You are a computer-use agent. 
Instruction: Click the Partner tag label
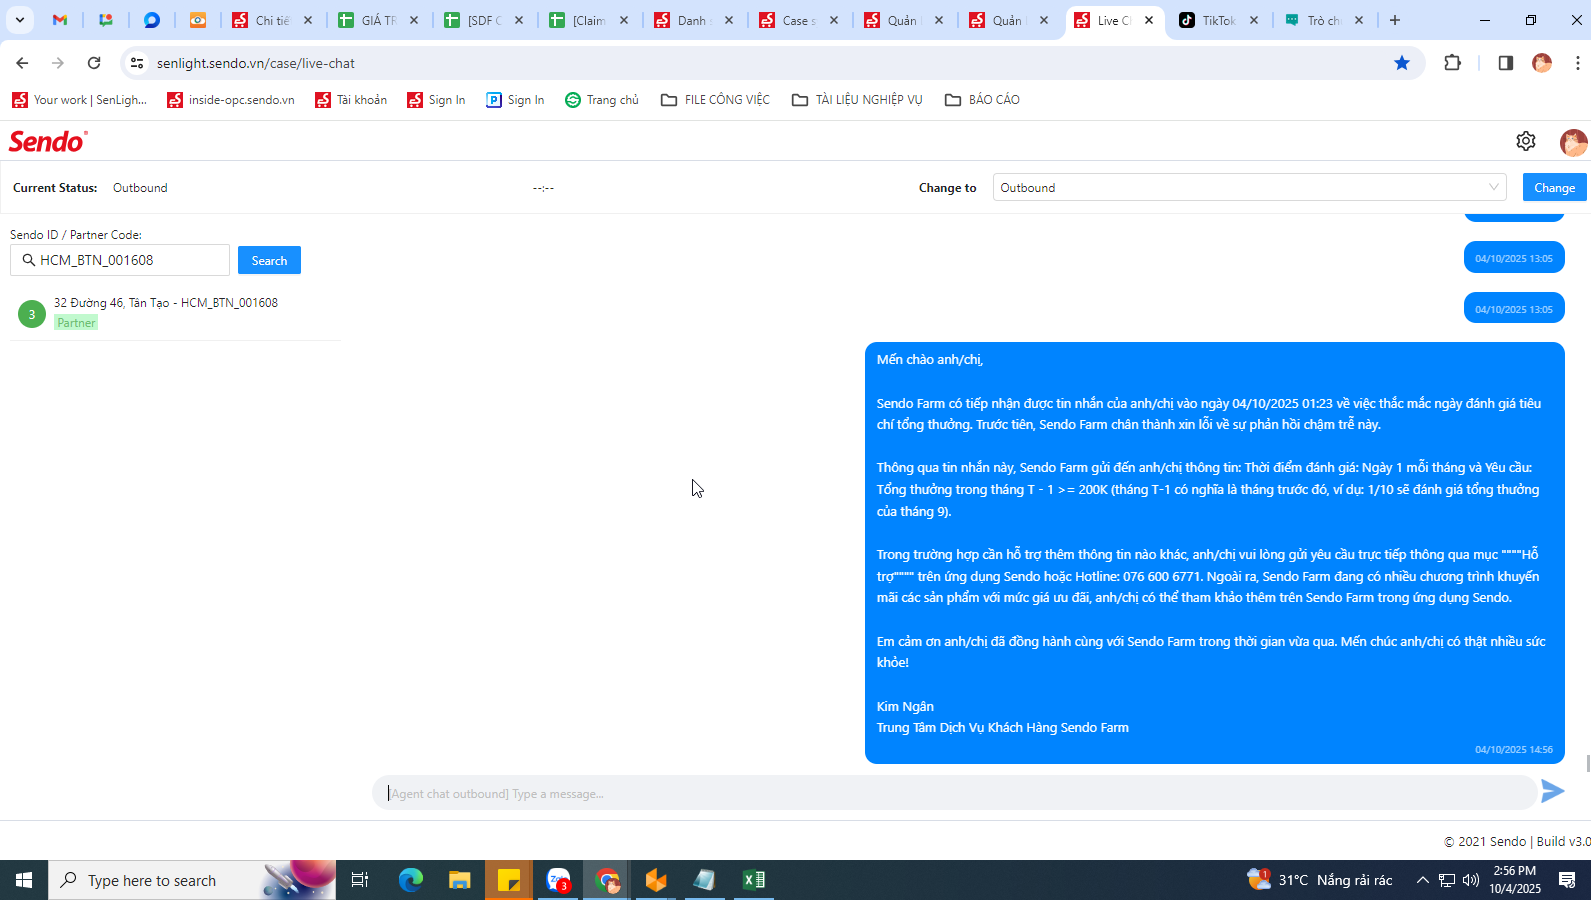point(76,322)
